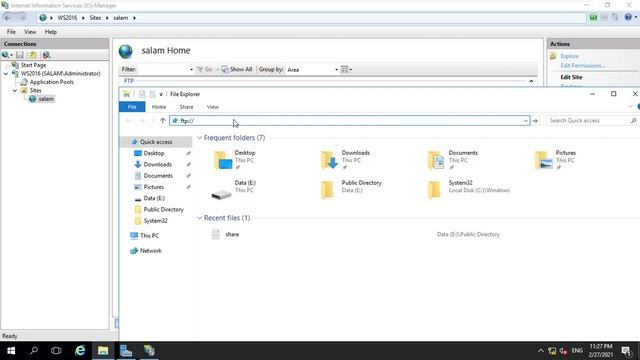
Task: Click the Delete Connection icon in Connections toolbar
Action: point(46,55)
